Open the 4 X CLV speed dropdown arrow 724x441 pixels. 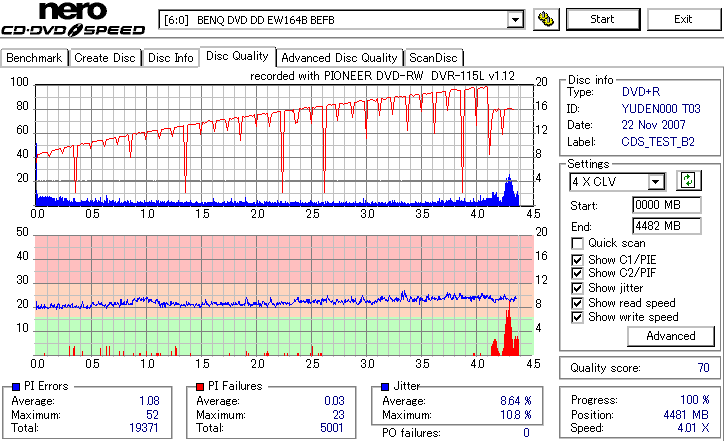pyautogui.click(x=655, y=182)
